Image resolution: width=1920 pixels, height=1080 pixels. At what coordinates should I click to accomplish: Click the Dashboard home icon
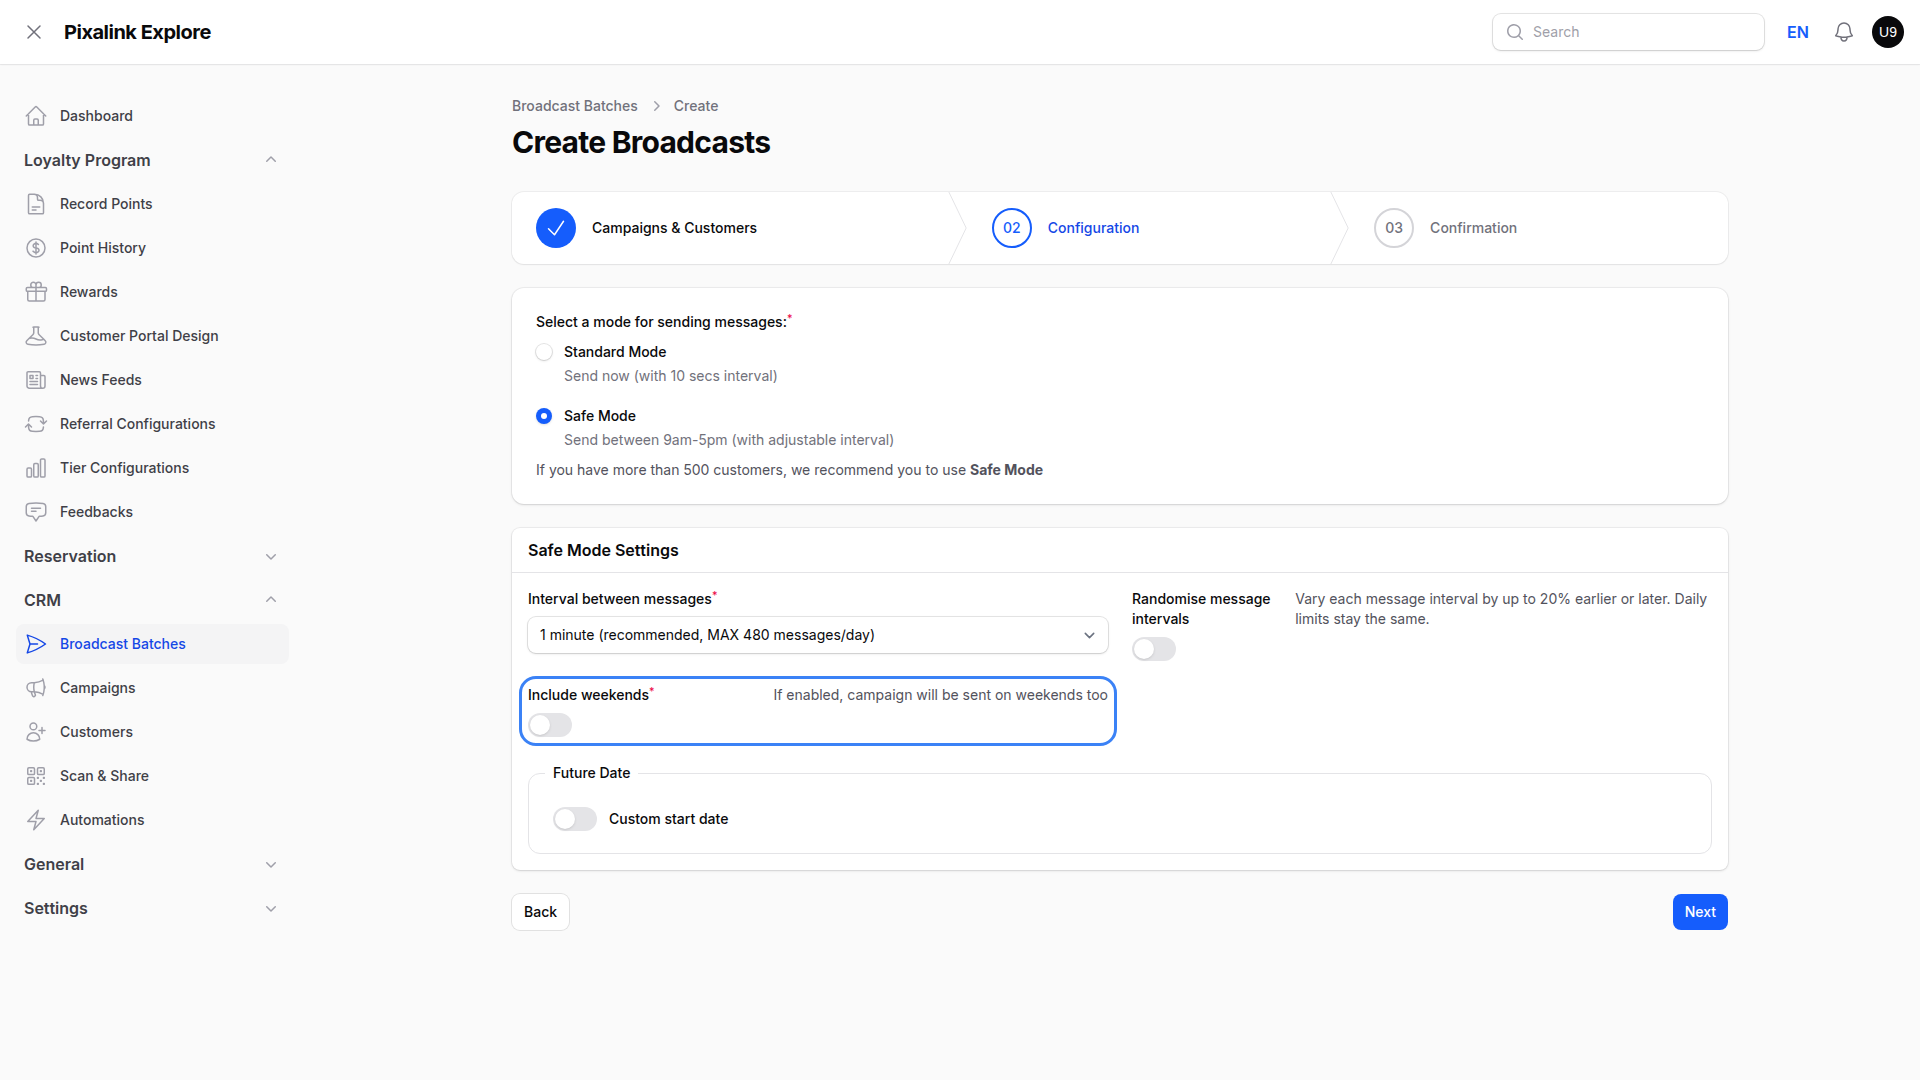click(x=36, y=116)
